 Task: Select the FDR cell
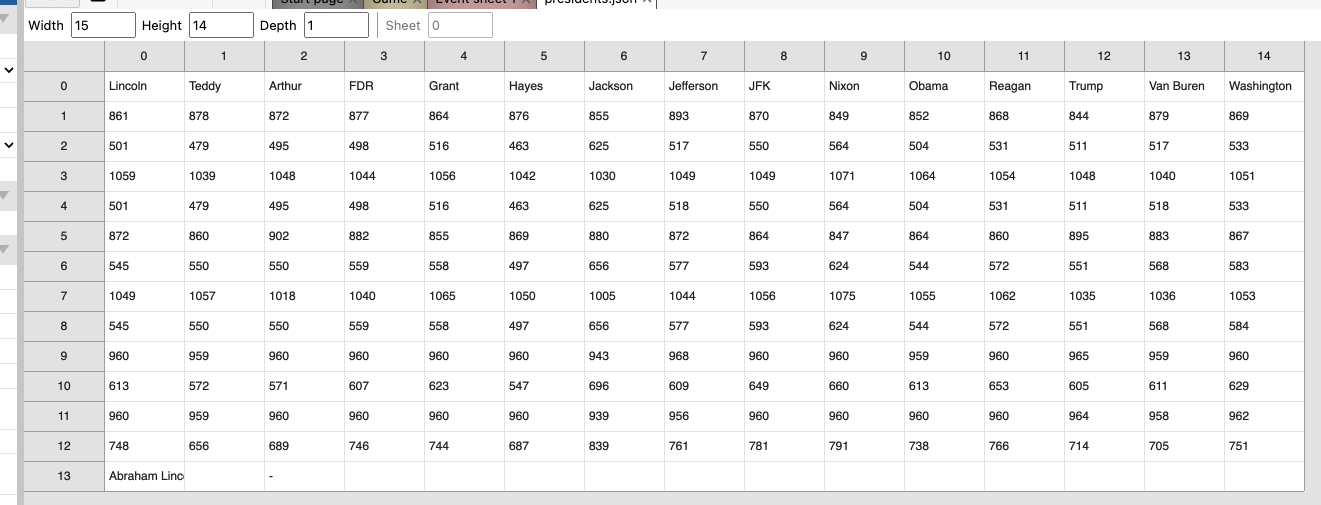click(384, 86)
